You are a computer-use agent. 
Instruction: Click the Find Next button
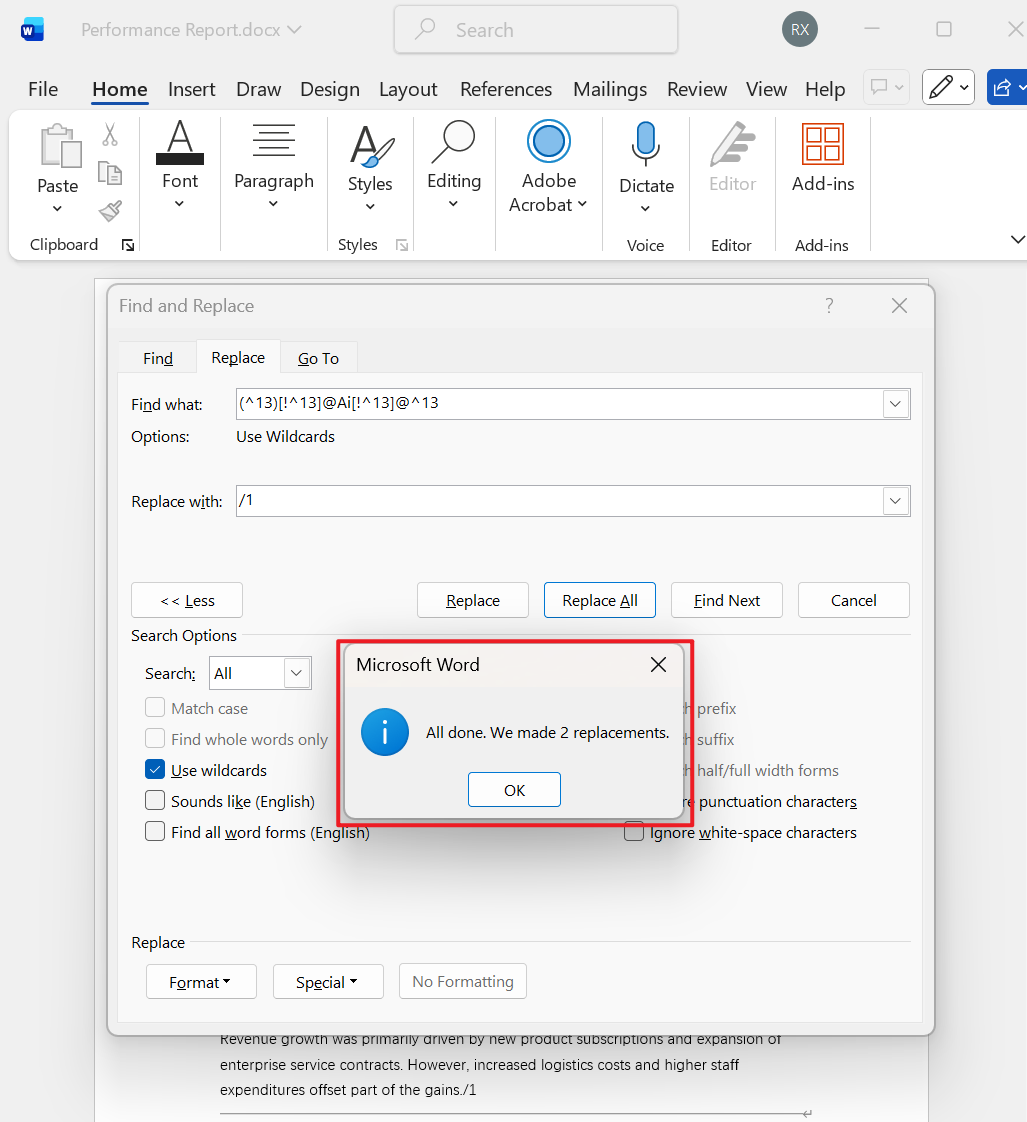(x=726, y=600)
